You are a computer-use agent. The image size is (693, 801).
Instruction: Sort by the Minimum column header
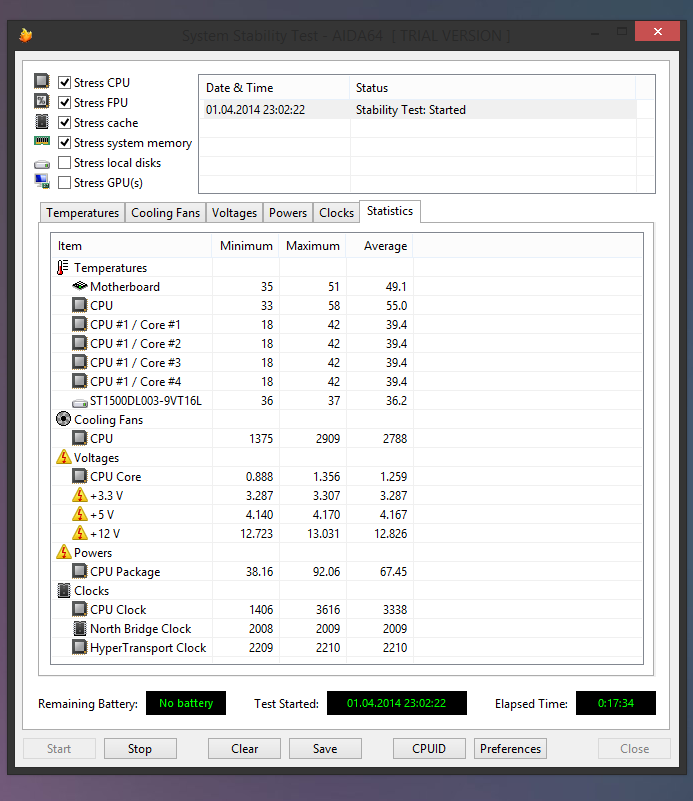pos(246,246)
